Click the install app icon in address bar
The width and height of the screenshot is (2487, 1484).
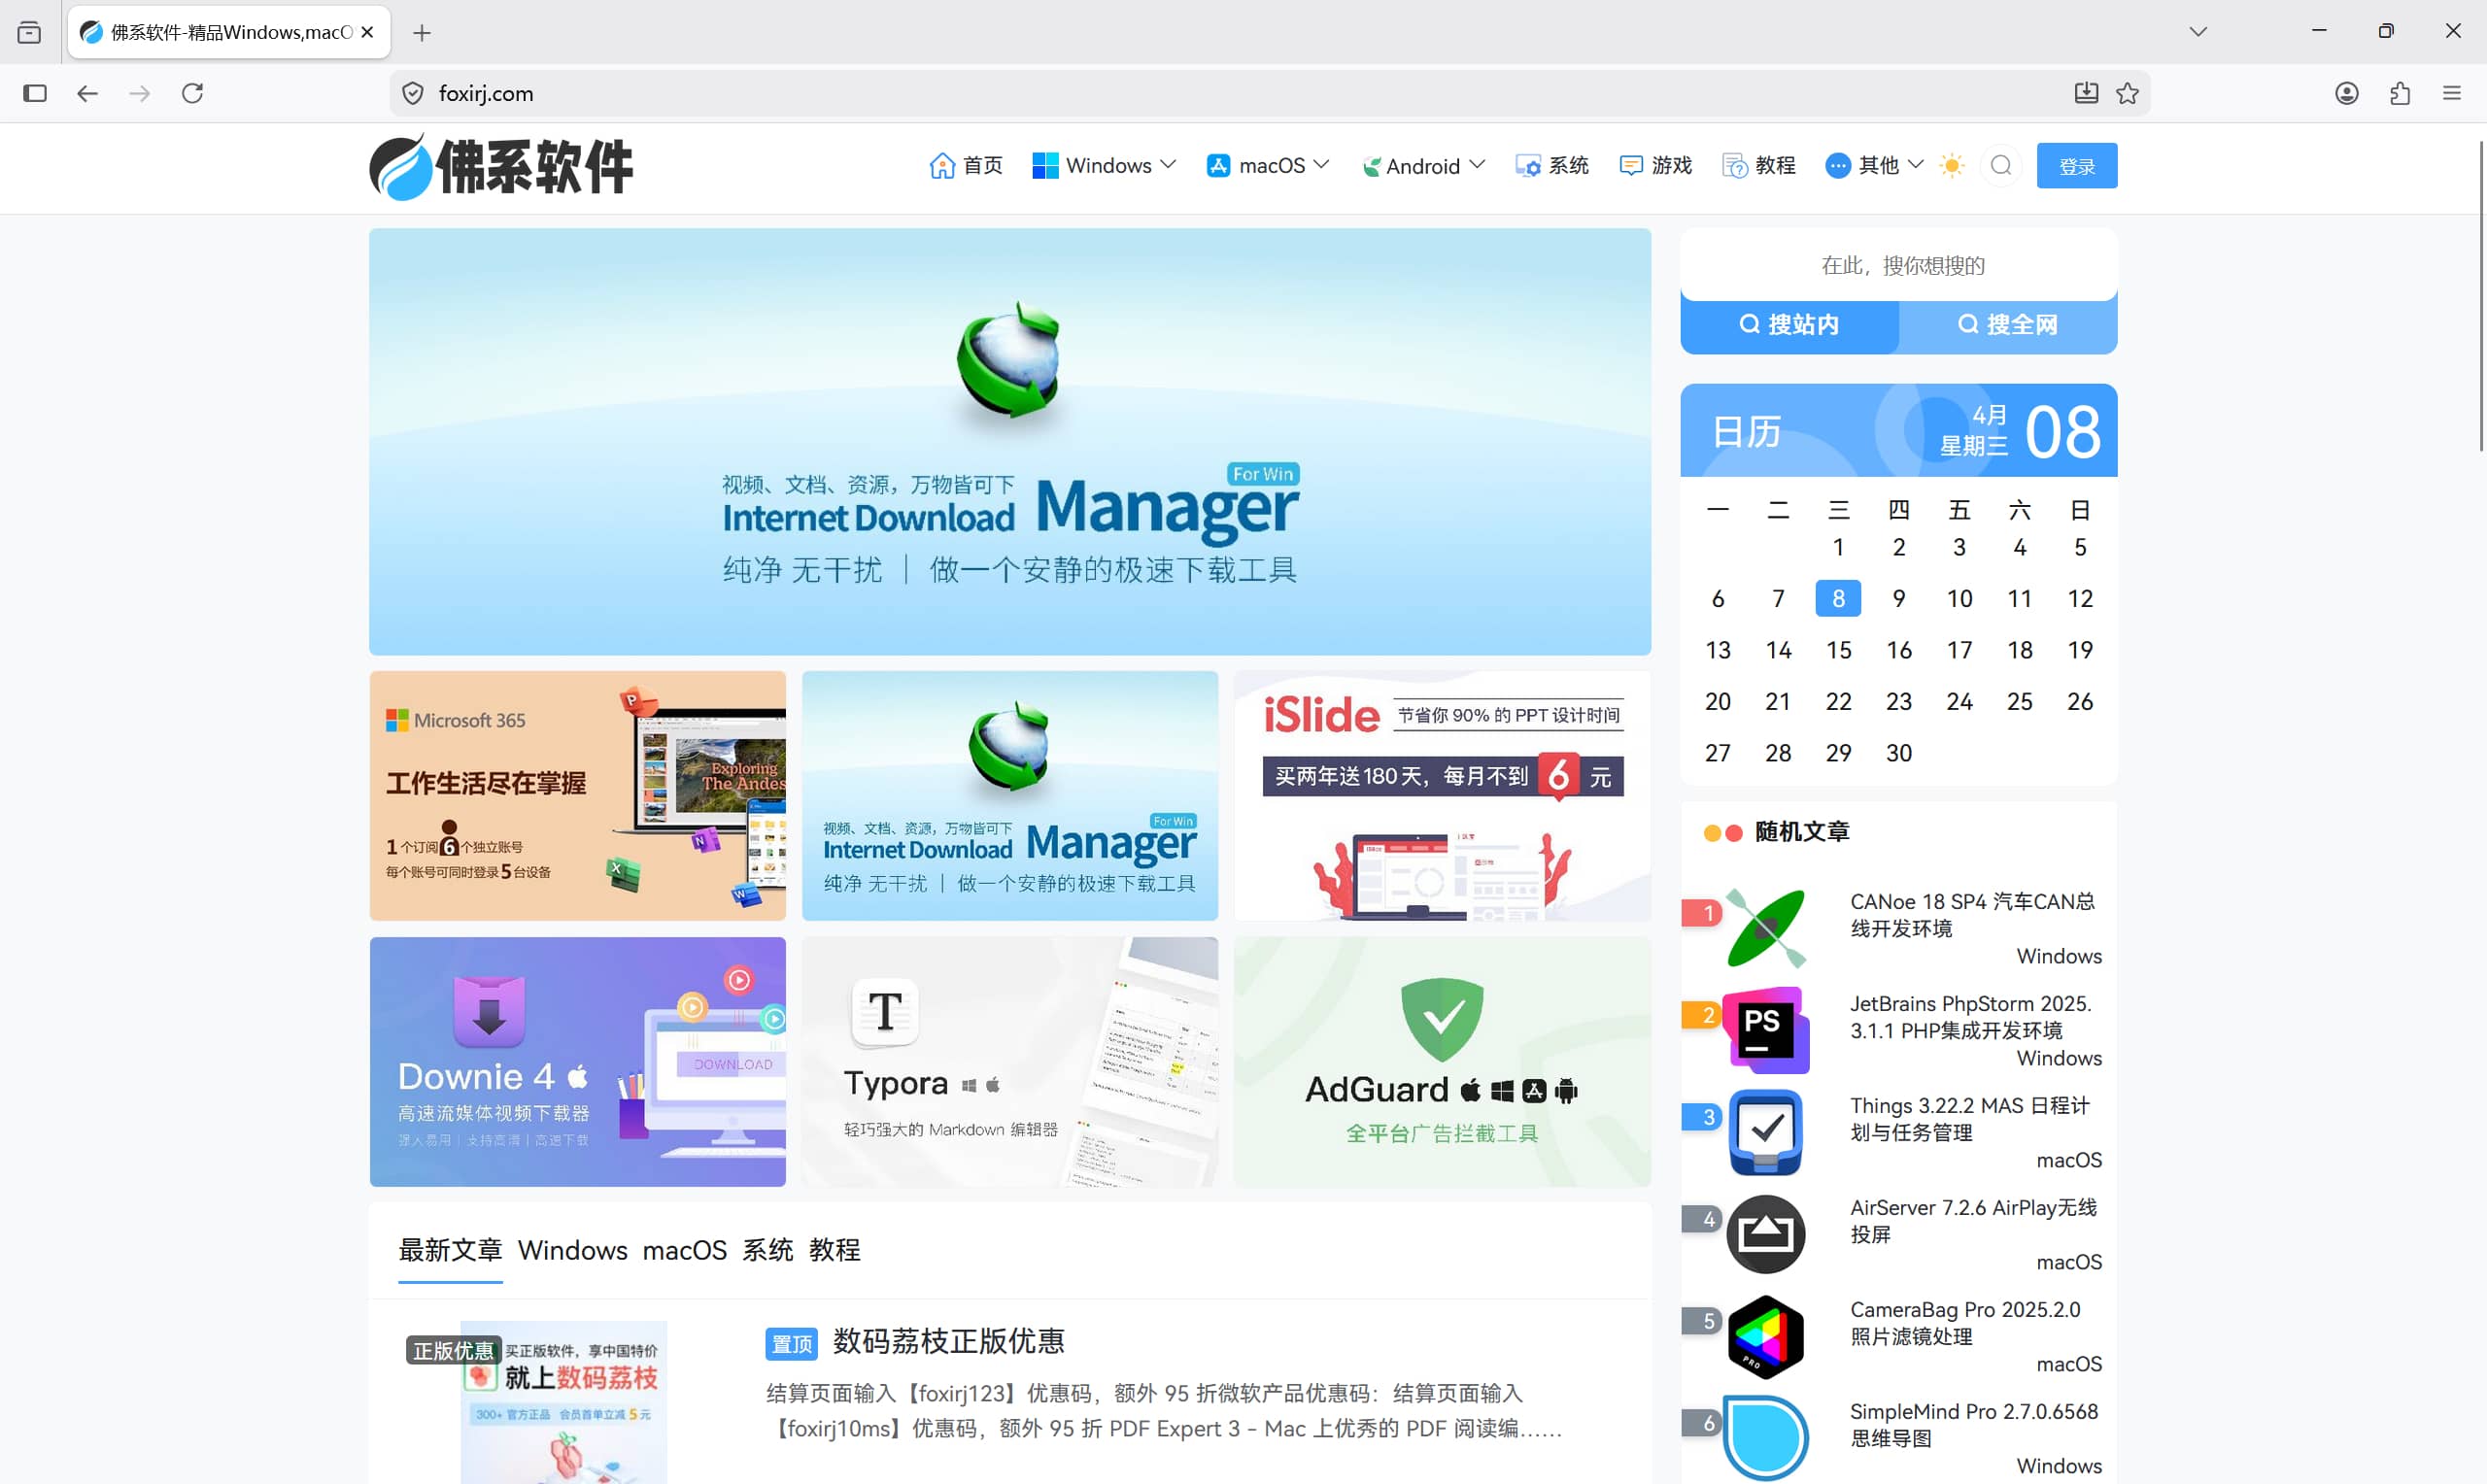click(2085, 93)
